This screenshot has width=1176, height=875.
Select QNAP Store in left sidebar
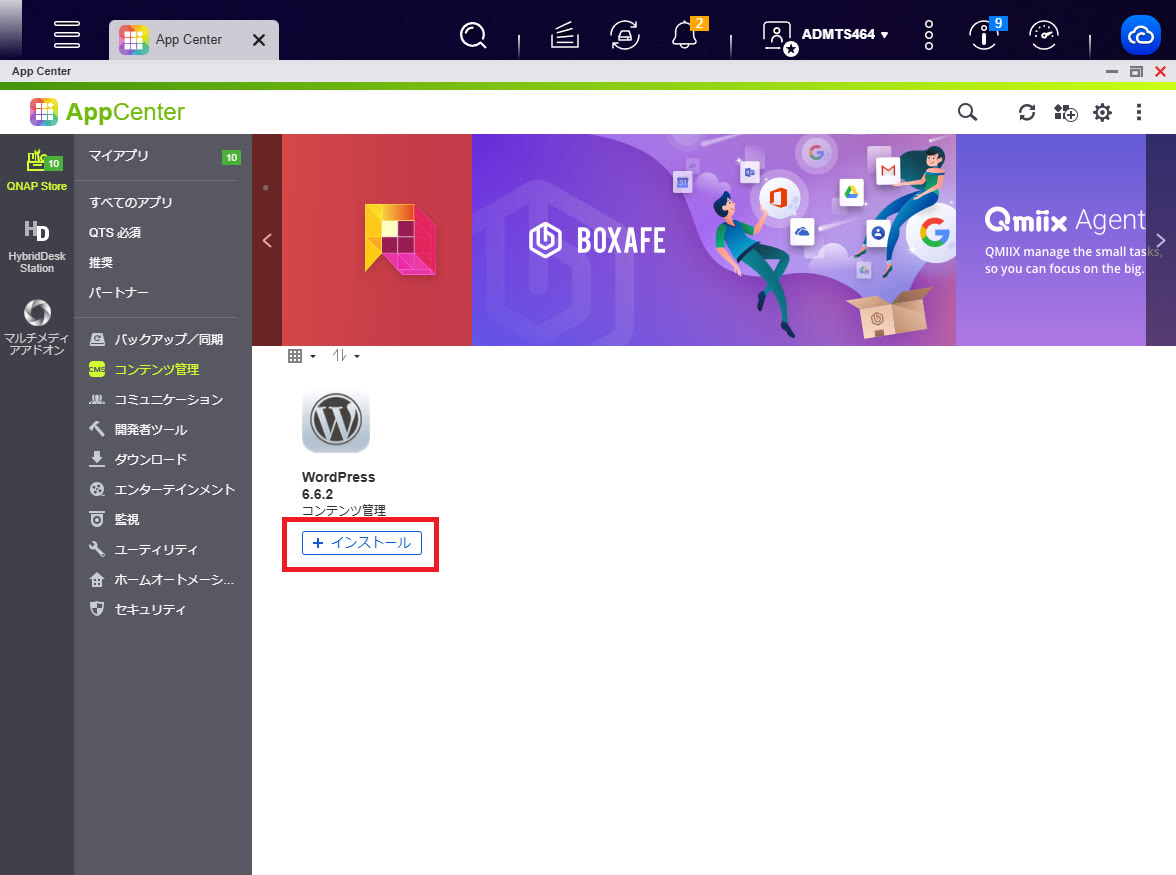[x=37, y=170]
